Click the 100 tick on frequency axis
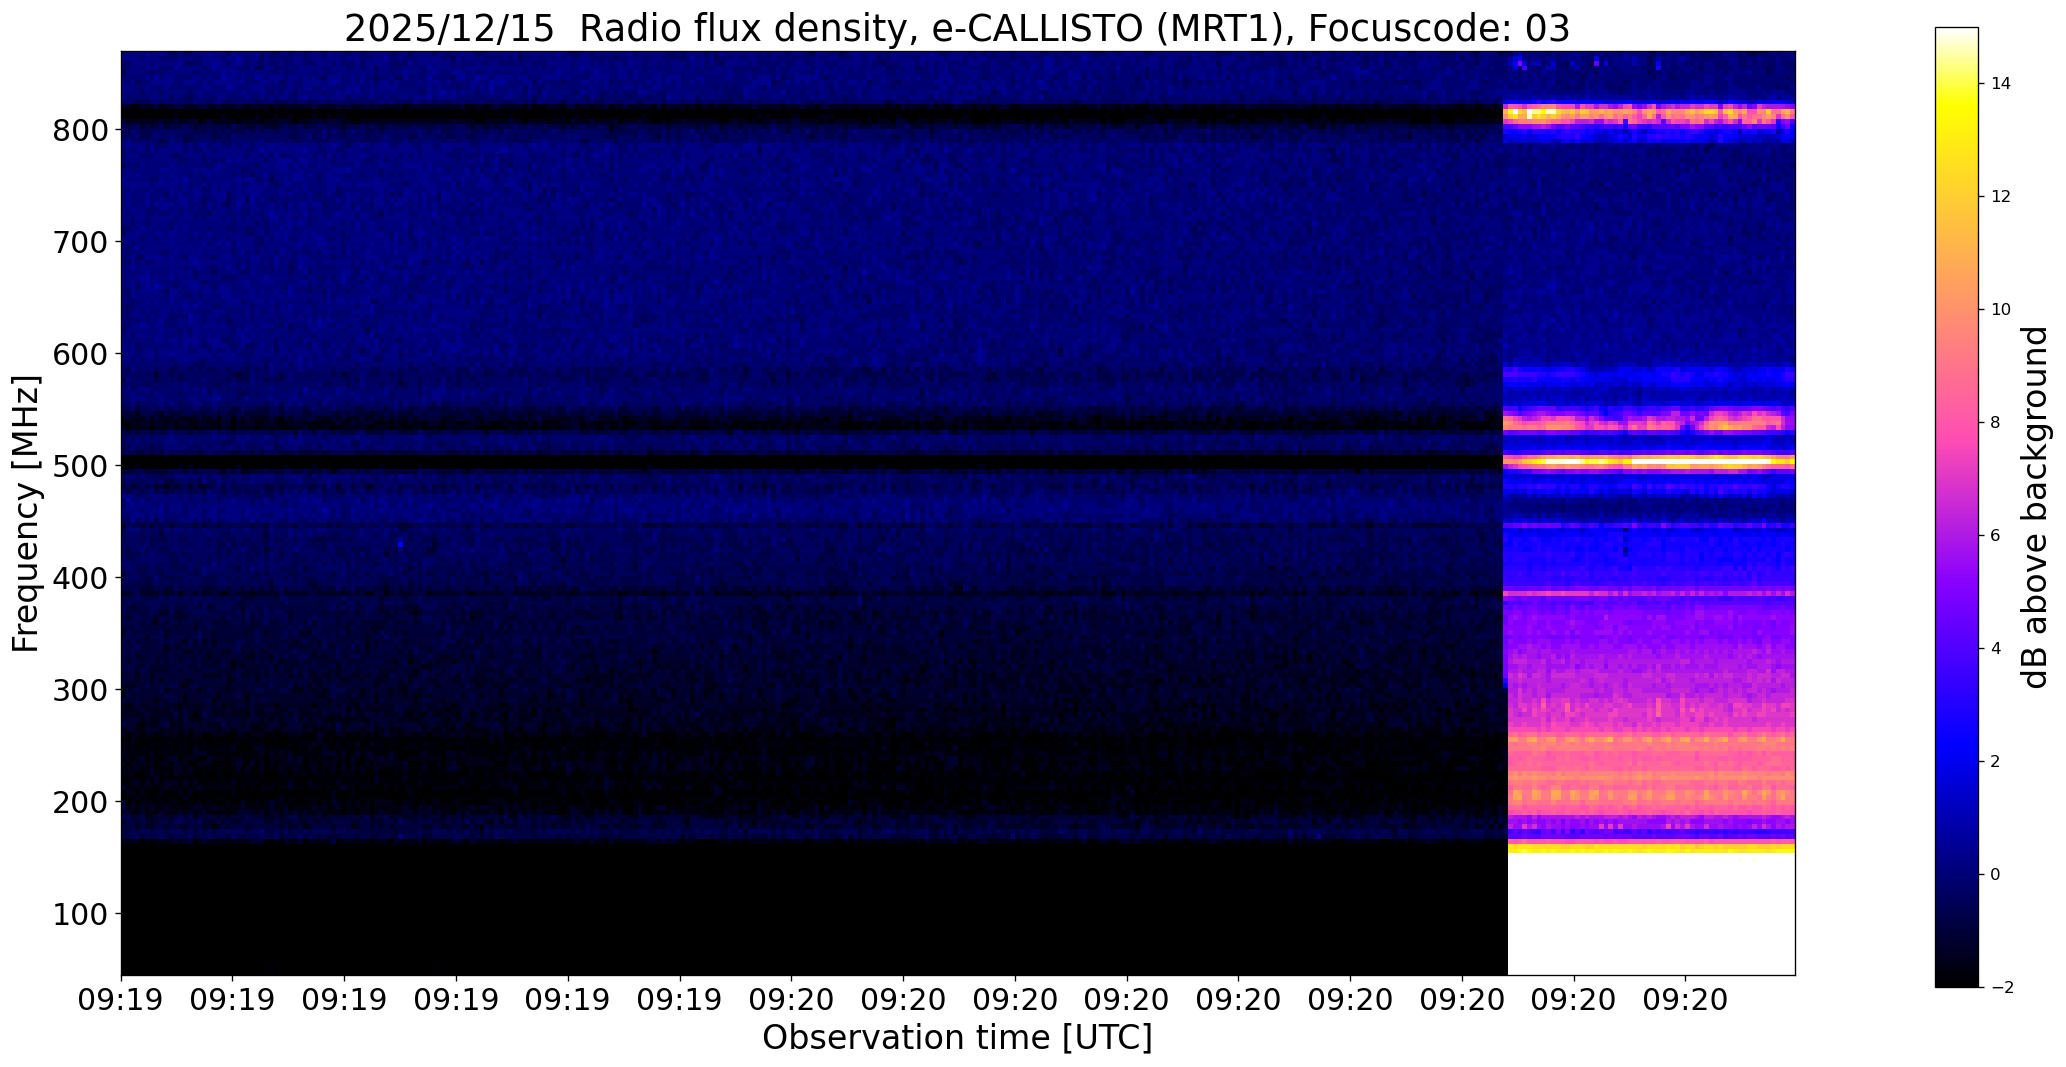The width and height of the screenshot is (2066, 1067). point(79,914)
